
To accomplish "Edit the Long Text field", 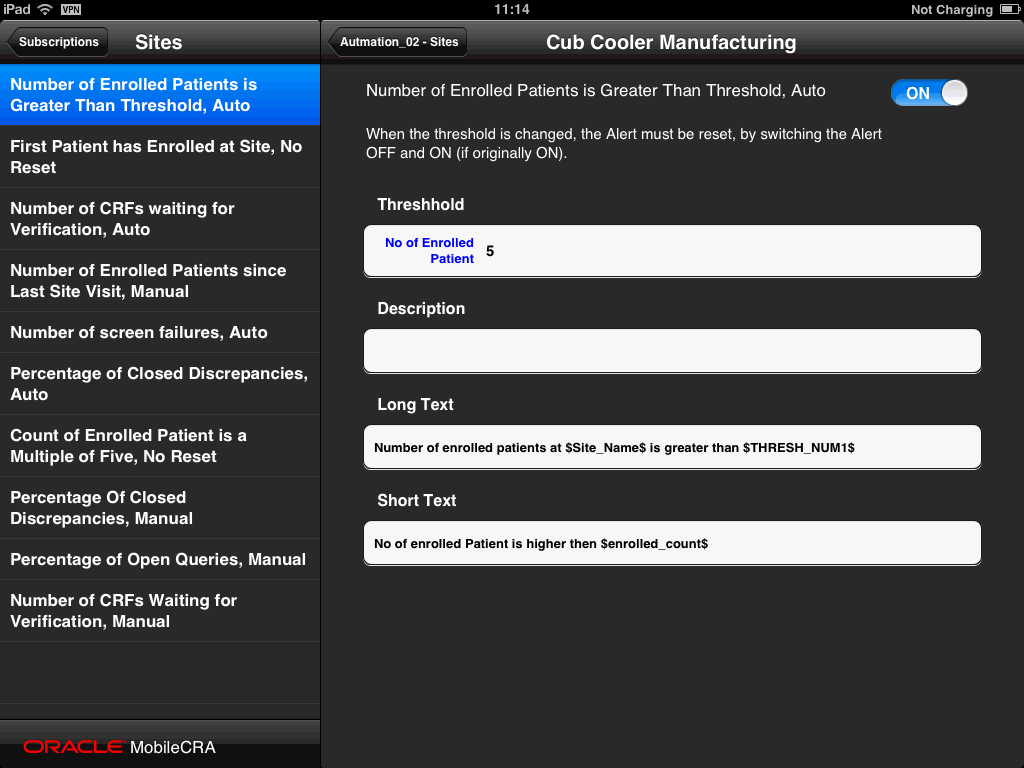I will (672, 447).
